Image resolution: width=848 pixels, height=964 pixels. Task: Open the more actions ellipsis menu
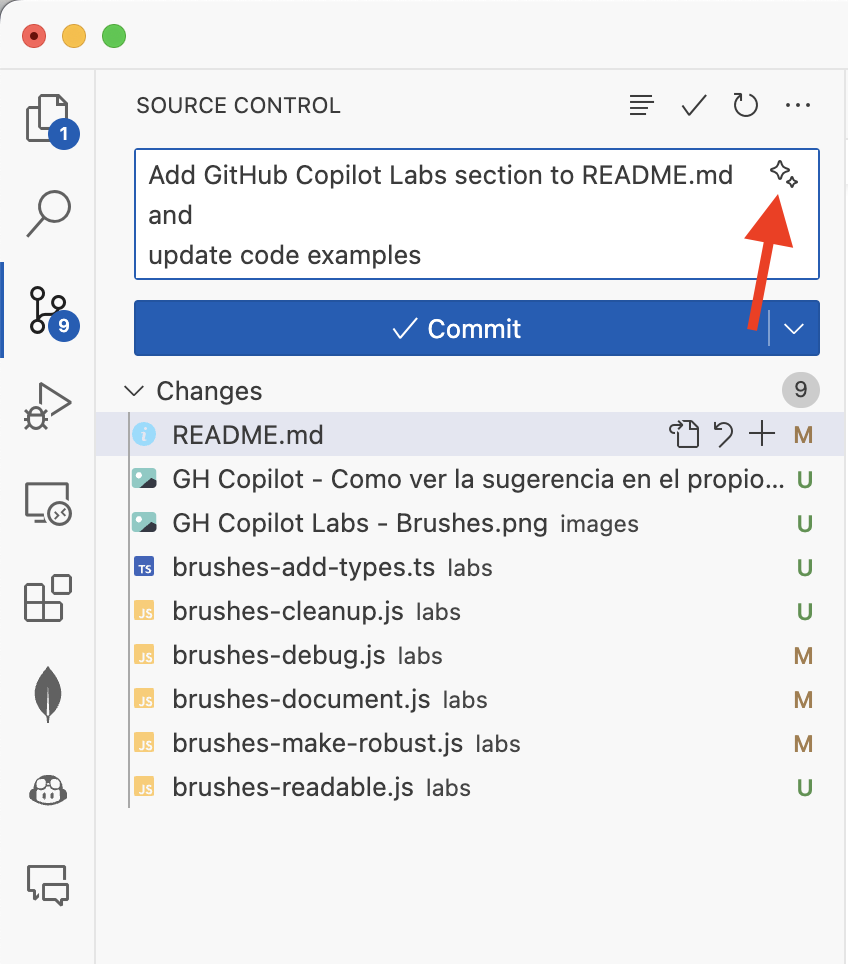(798, 105)
